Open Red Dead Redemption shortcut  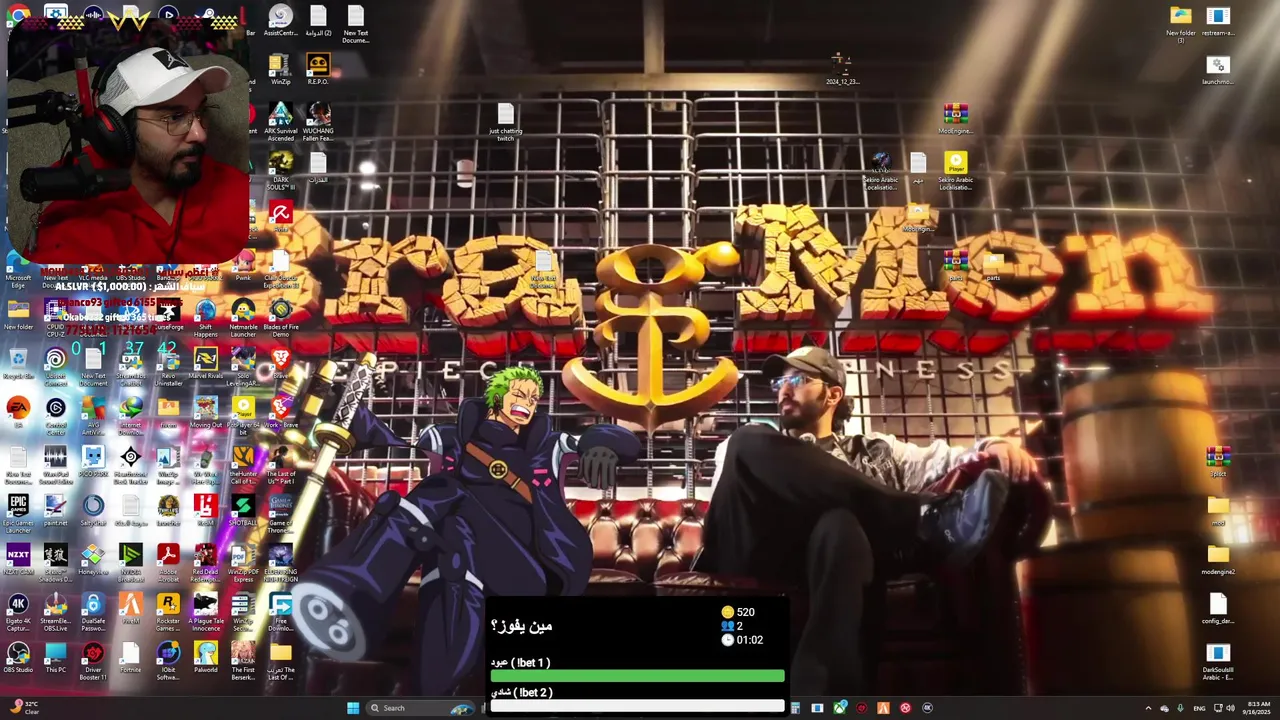pyautogui.click(x=206, y=562)
